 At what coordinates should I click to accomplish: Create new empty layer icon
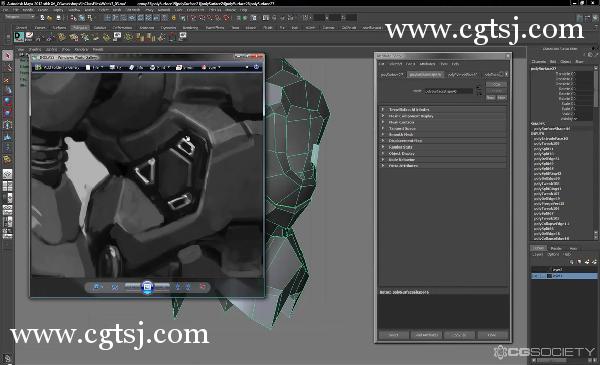(x=587, y=262)
